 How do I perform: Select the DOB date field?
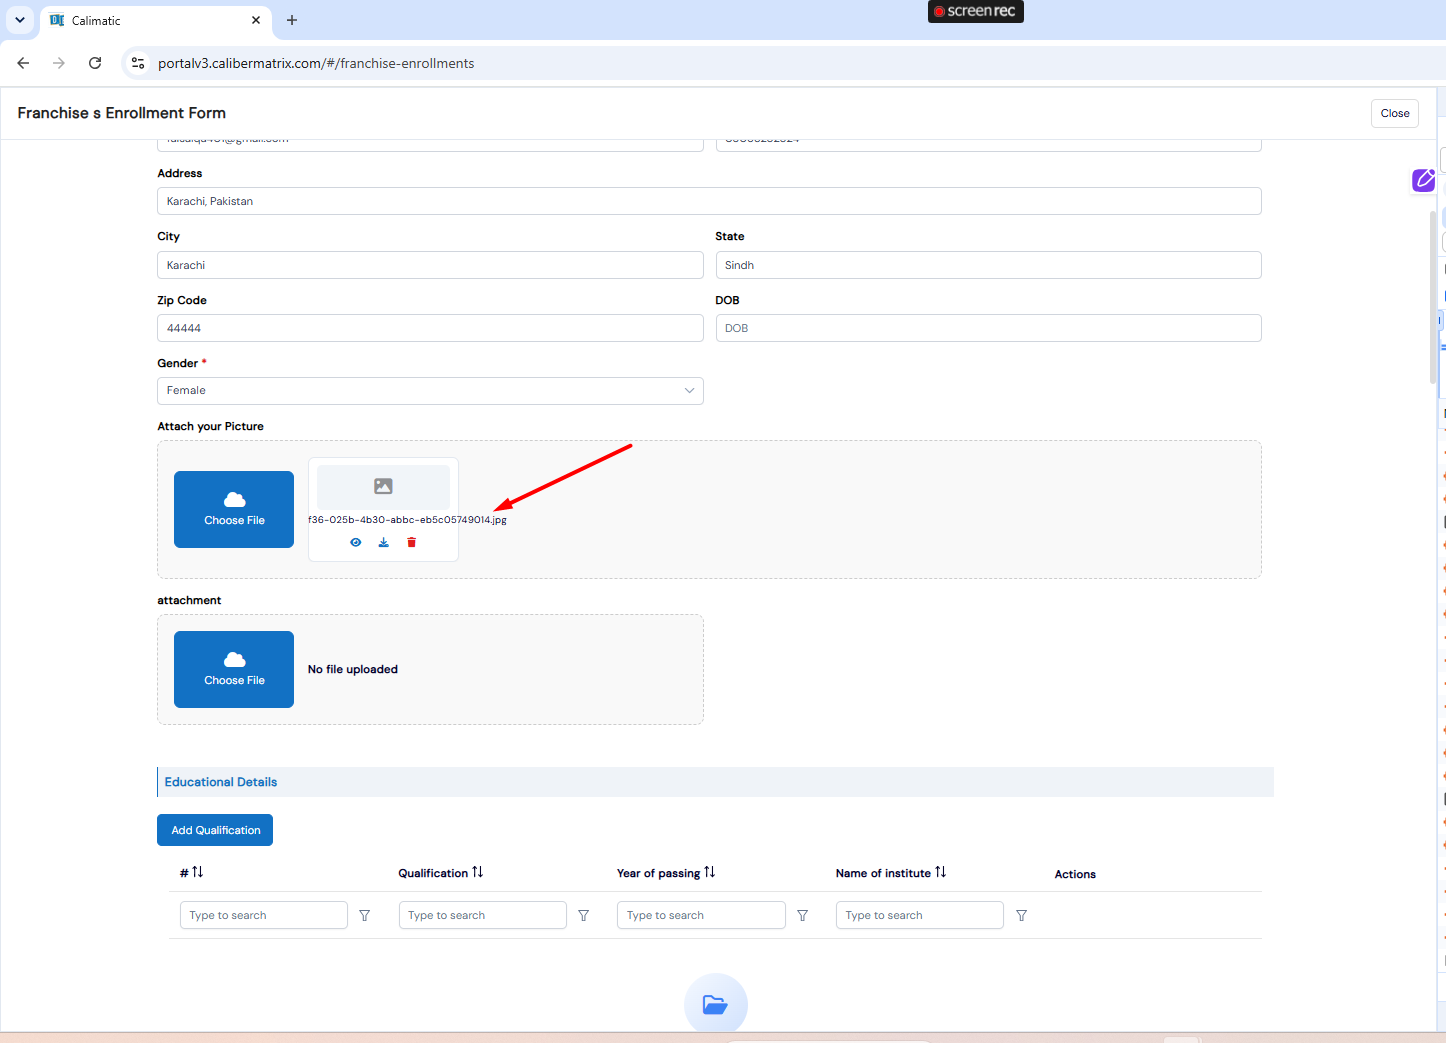[x=989, y=328]
